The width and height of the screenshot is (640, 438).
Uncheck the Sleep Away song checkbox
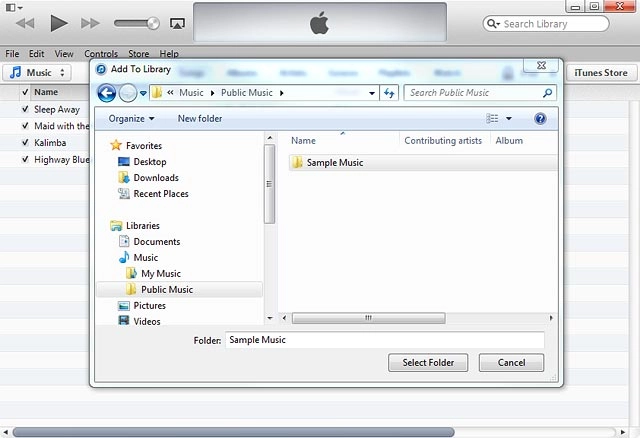tap(25, 109)
